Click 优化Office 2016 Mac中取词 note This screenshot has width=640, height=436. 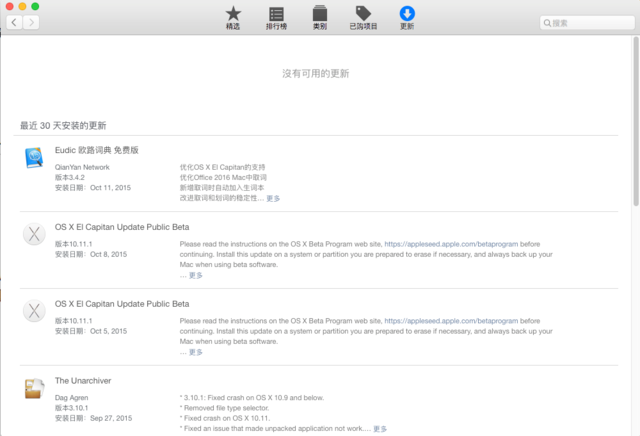(223, 178)
